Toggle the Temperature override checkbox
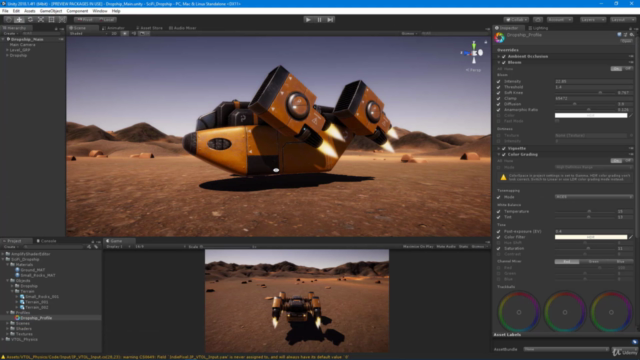This screenshot has width=640, height=360. (x=498, y=212)
